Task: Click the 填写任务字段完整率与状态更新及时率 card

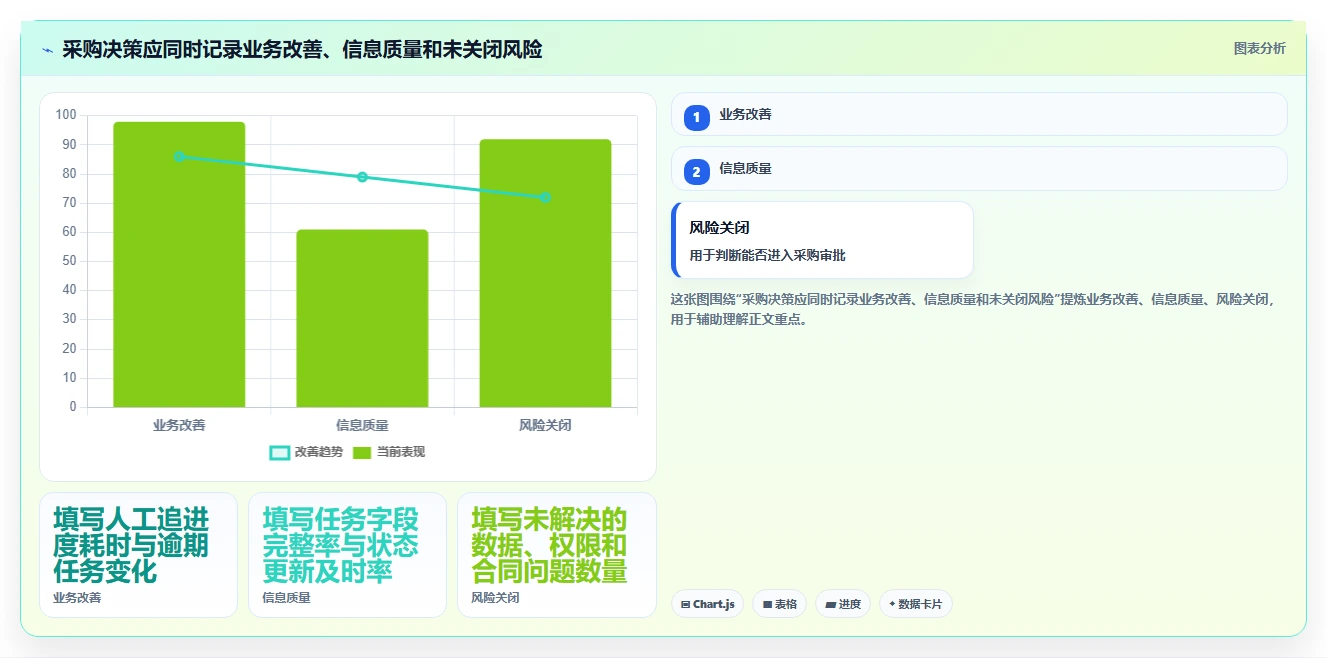Action: (347, 555)
